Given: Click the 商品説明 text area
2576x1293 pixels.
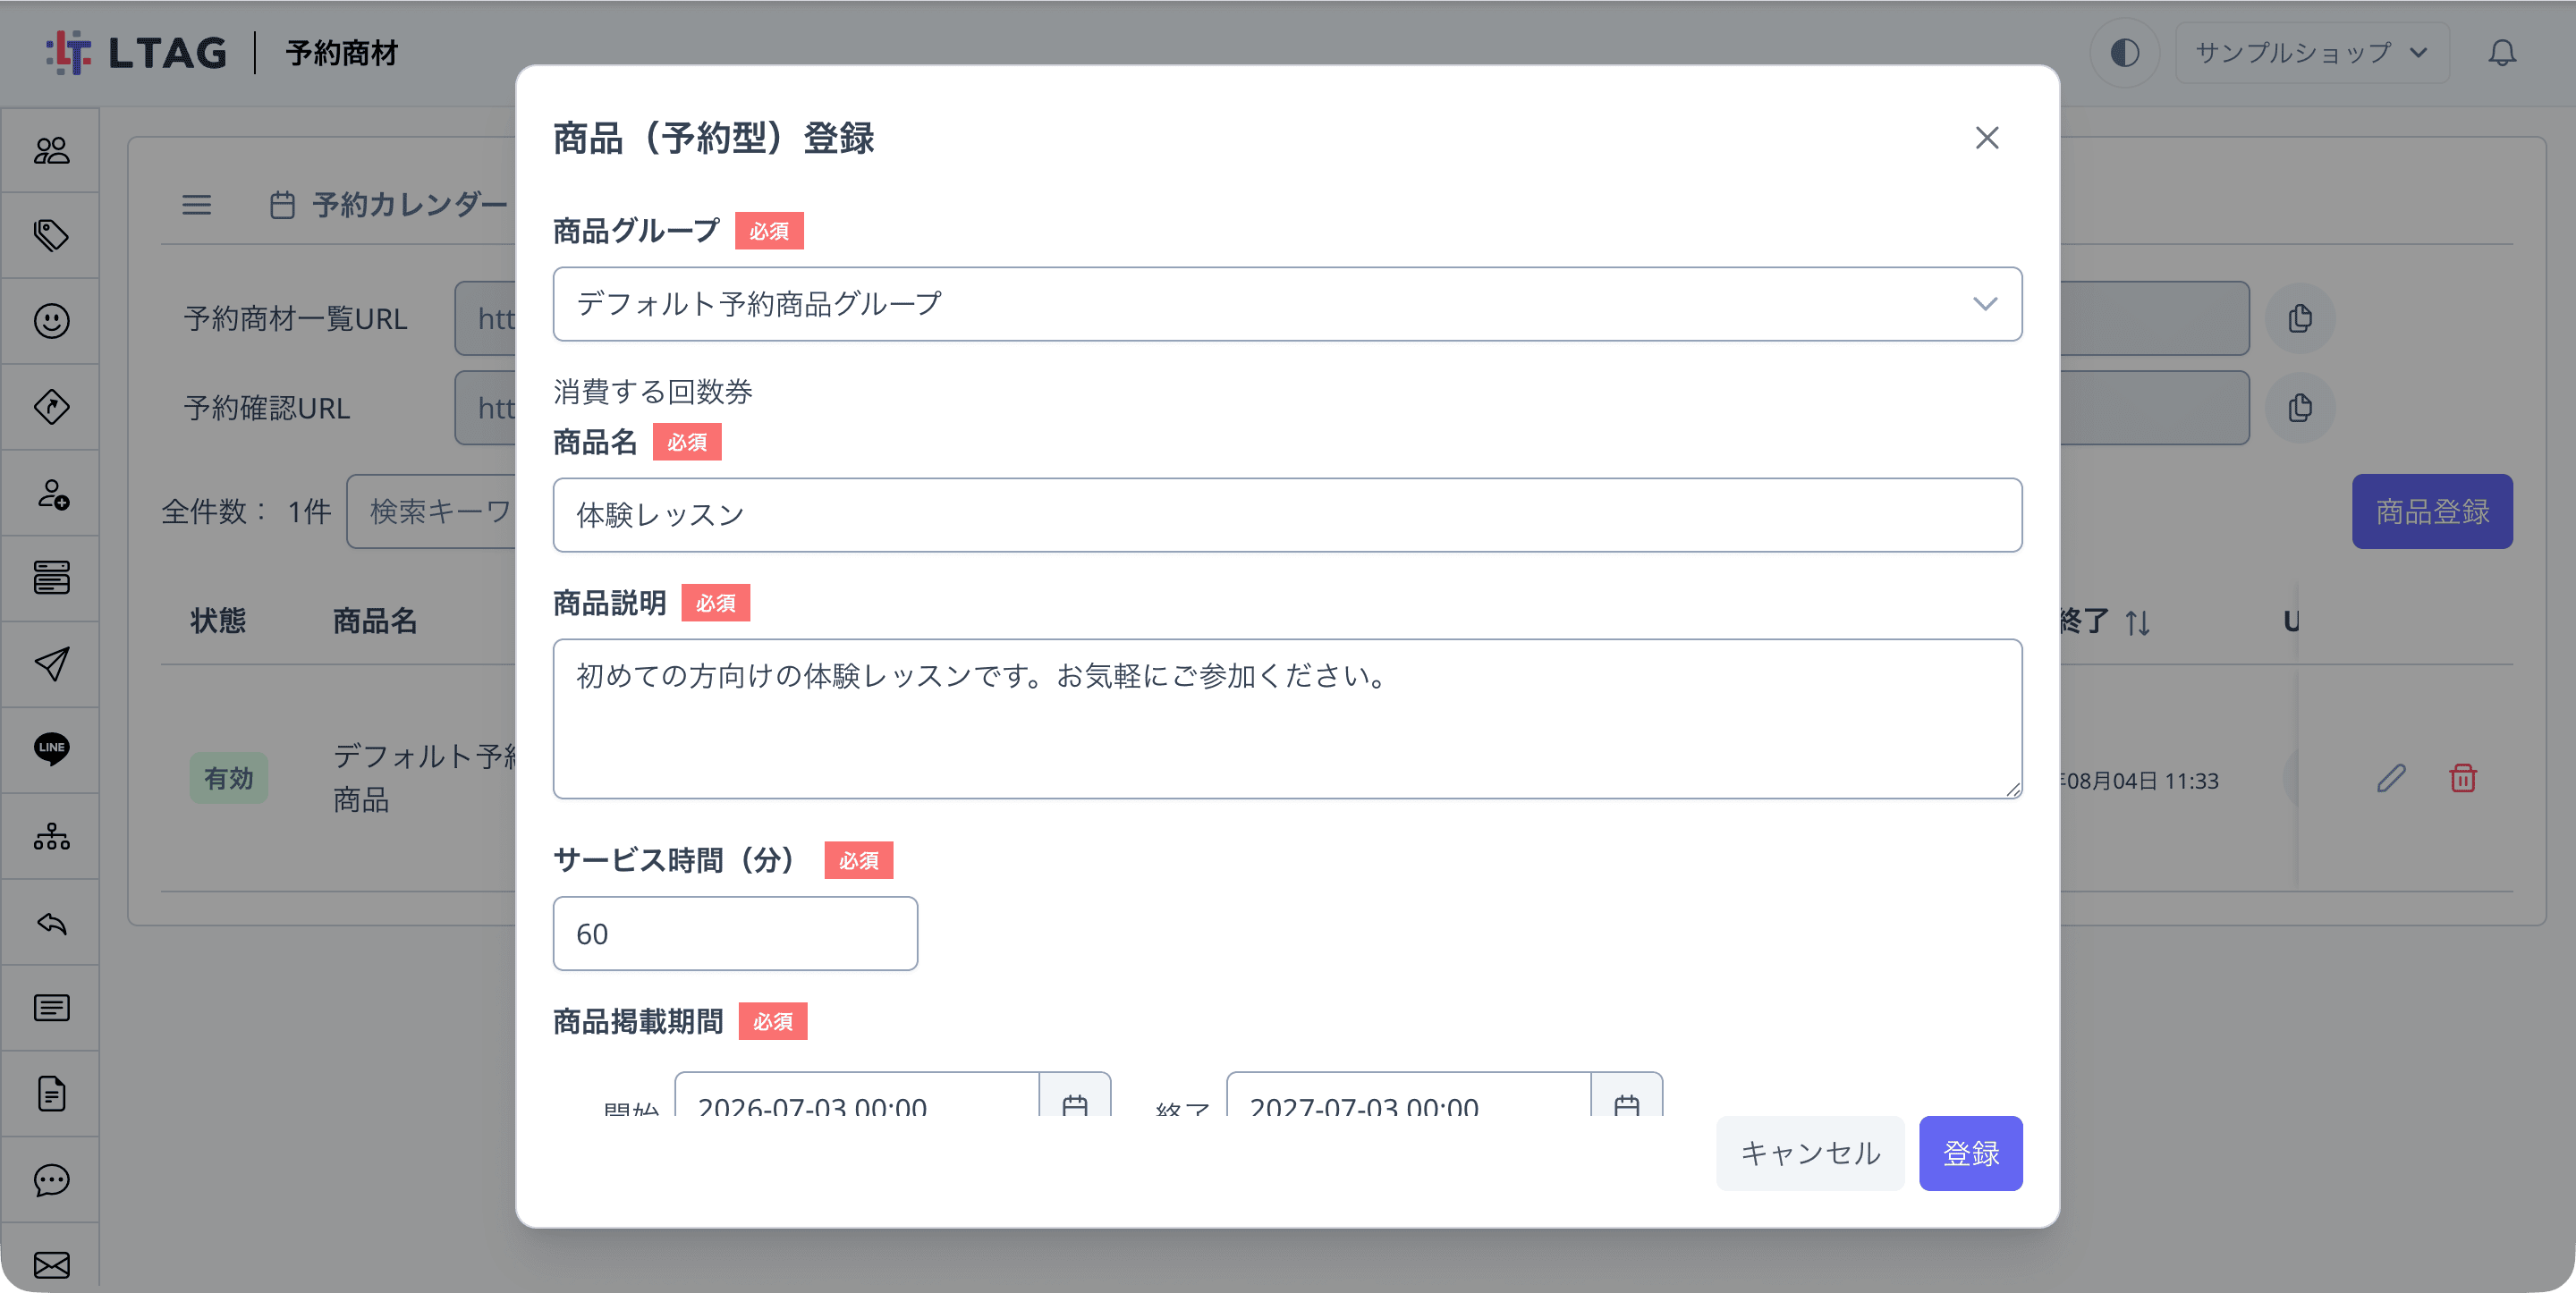Looking at the screenshot, I should [1287, 719].
